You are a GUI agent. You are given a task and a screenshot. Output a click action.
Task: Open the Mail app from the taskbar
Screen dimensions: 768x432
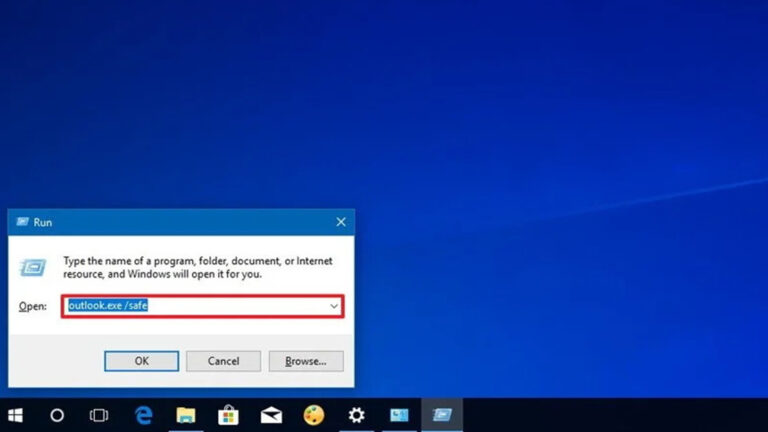click(271, 415)
